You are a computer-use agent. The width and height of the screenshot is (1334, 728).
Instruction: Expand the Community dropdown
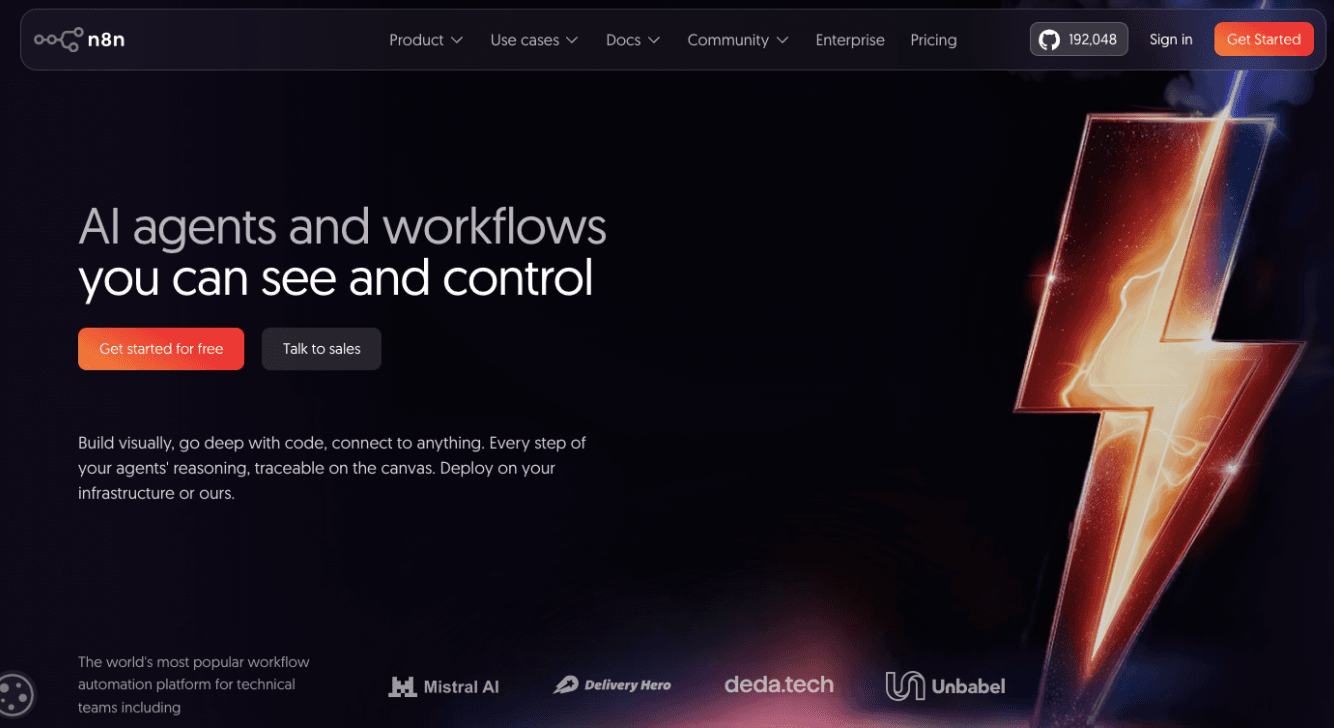coord(738,40)
